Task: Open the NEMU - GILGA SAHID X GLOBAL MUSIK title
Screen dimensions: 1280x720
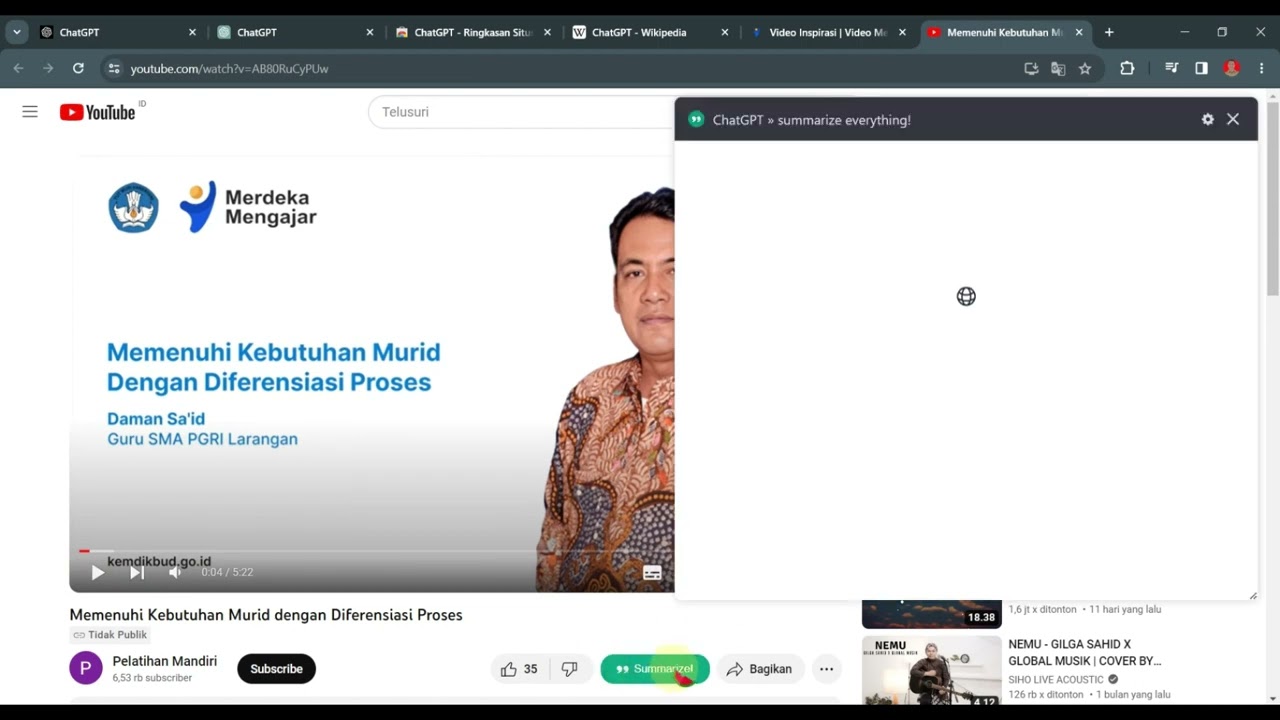Action: point(1085,653)
